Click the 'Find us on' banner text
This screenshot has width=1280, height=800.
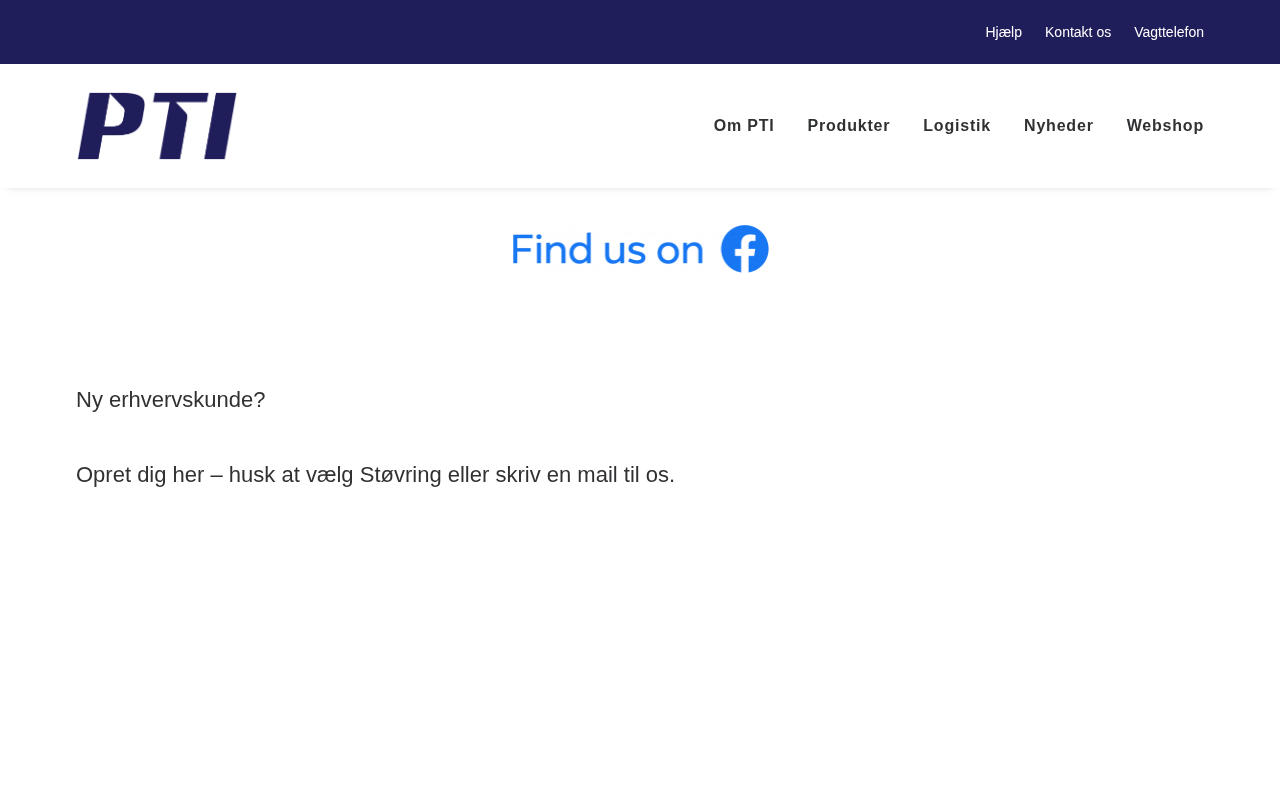tap(608, 249)
